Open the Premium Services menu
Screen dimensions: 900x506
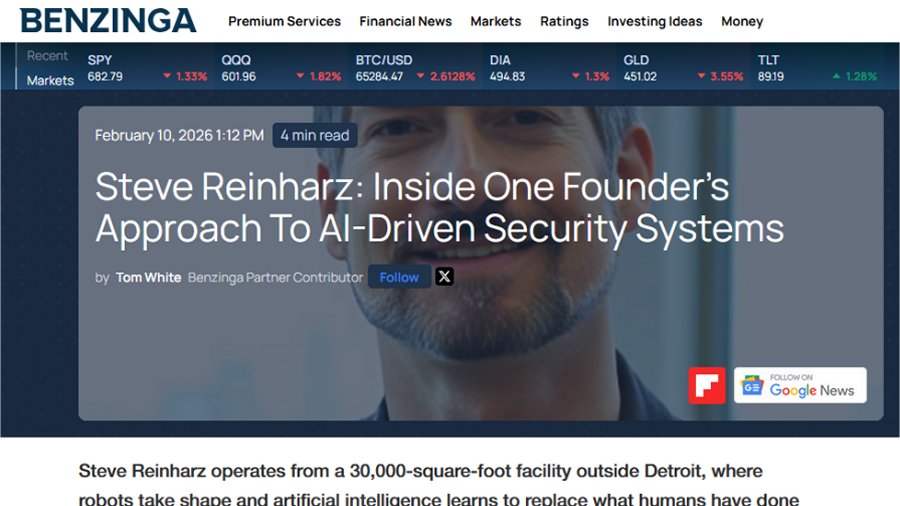coord(284,21)
